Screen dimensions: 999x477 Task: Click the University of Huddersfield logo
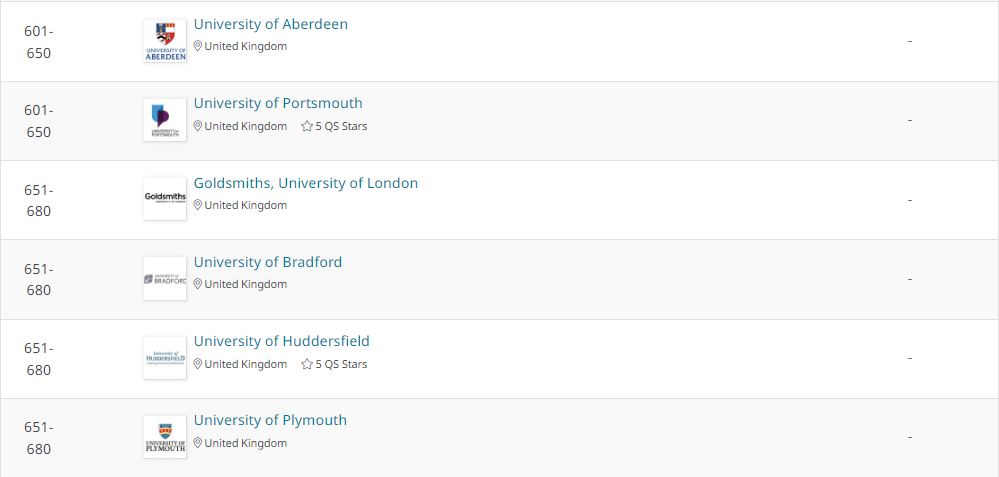(x=165, y=357)
